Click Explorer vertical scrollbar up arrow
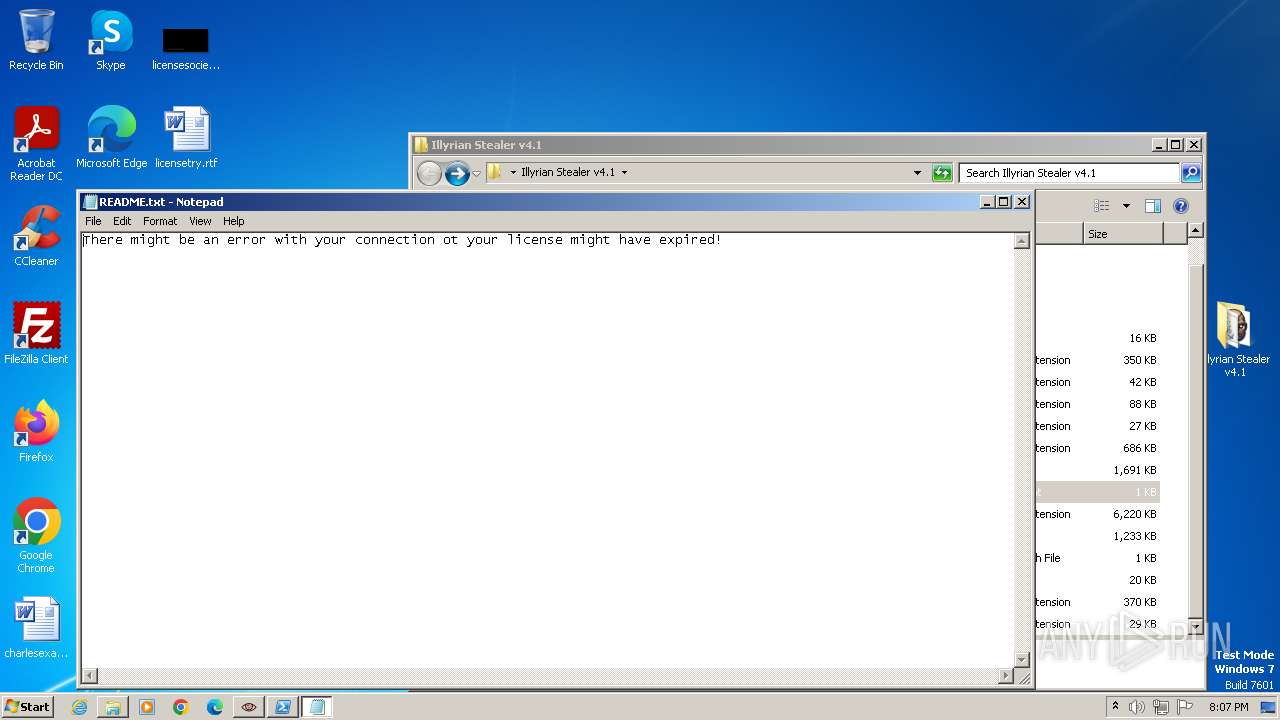This screenshot has width=1280, height=720. point(1195,230)
